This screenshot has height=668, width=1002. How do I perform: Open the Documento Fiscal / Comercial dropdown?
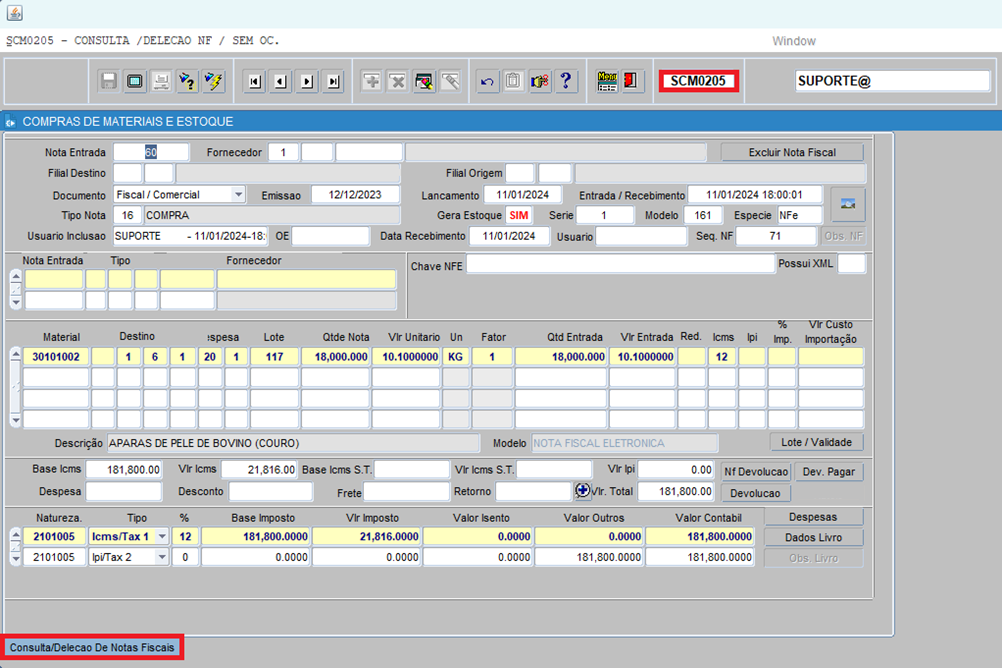(238, 194)
